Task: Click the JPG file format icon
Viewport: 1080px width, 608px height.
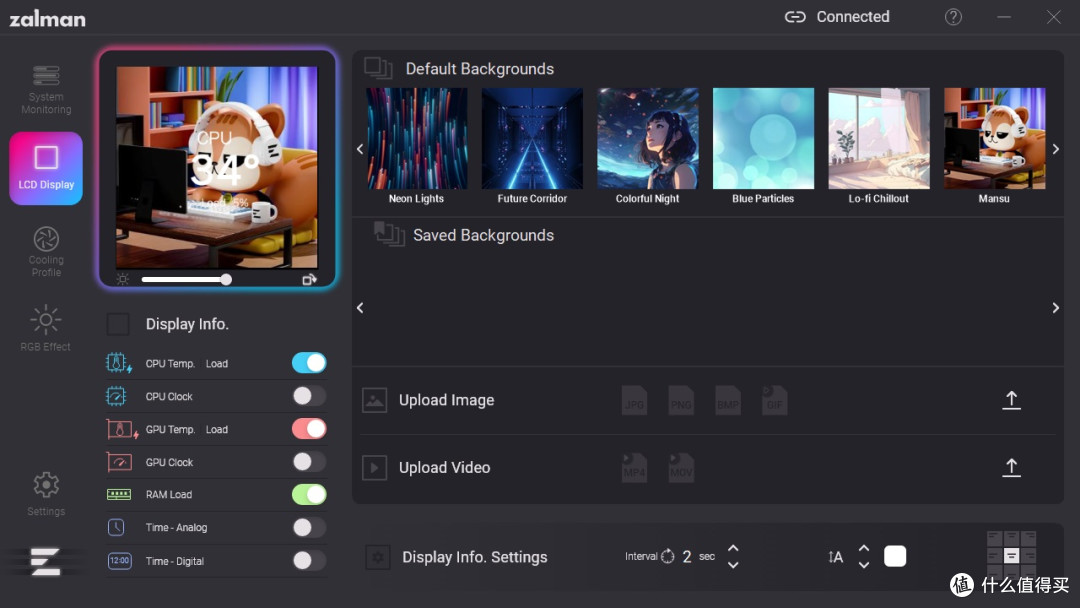Action: [634, 401]
